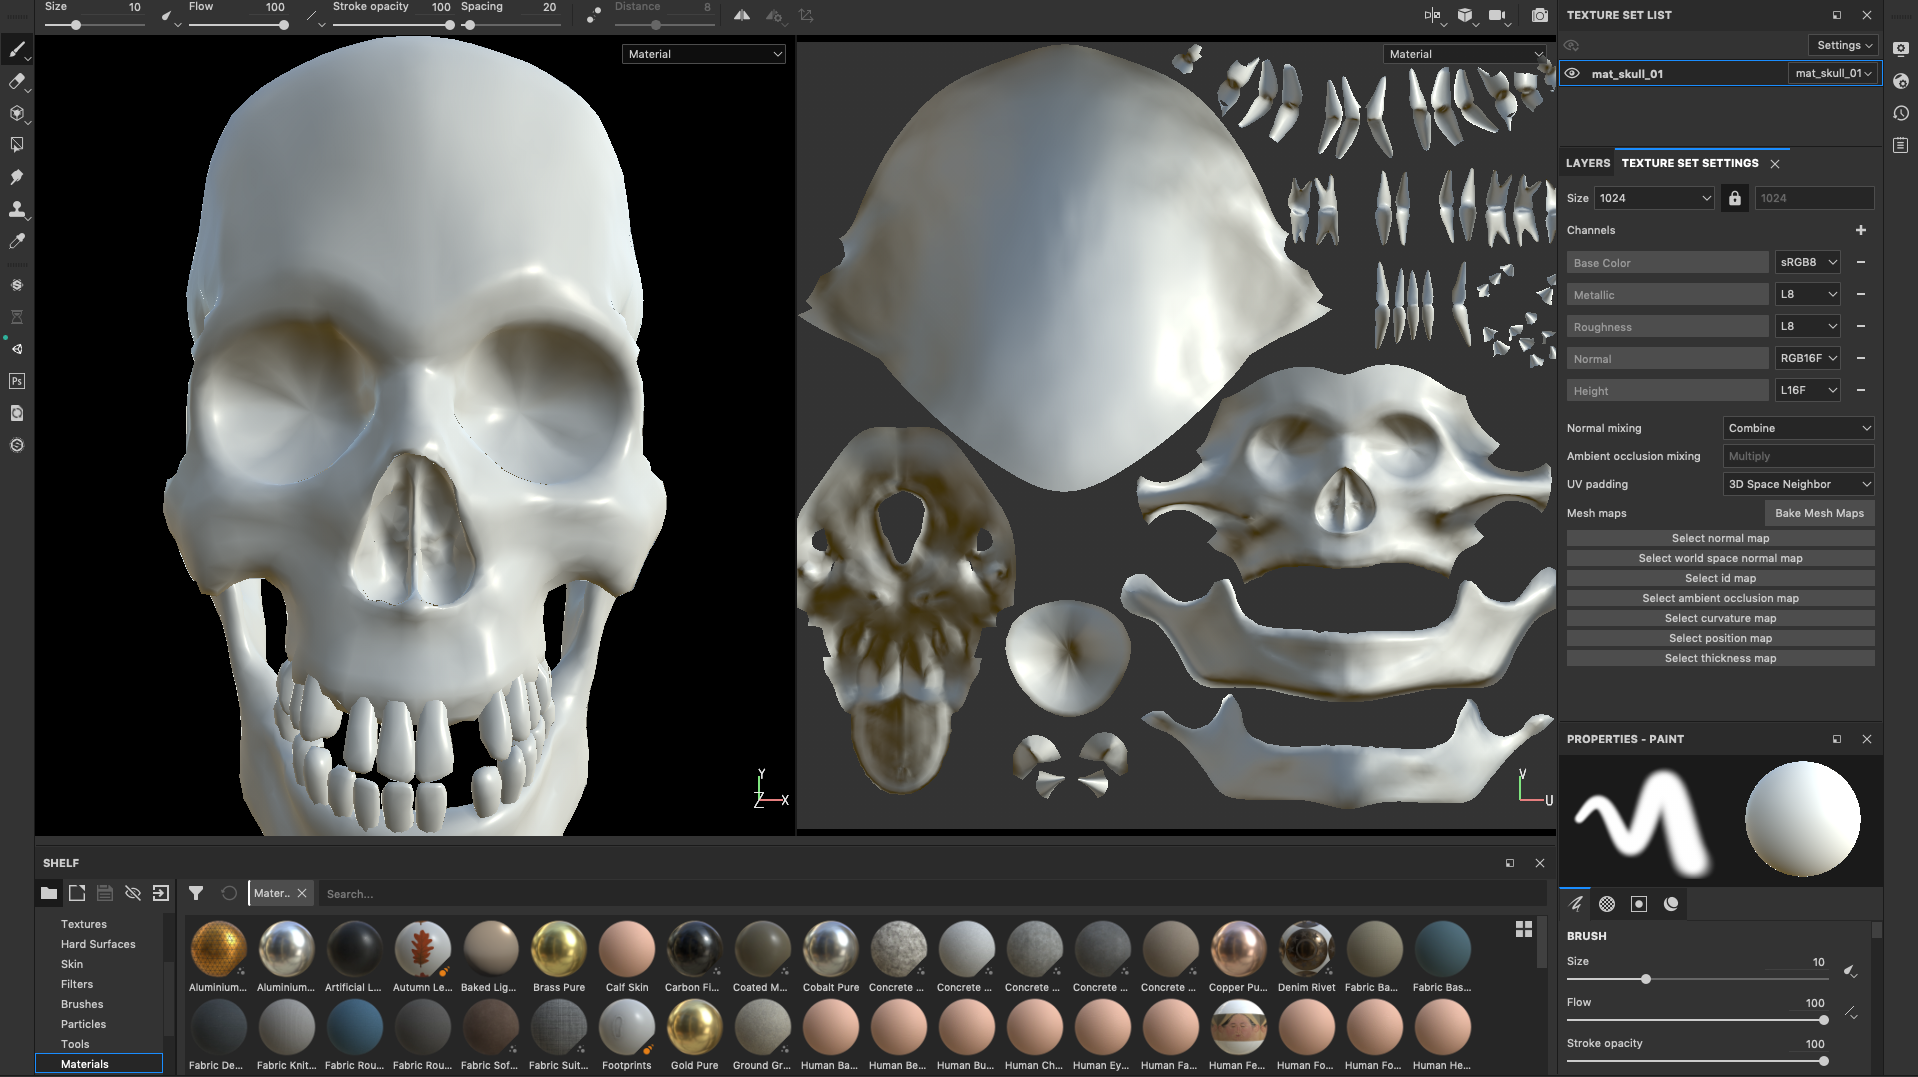Click the Bake Mesh Maps button
This screenshot has width=1918, height=1077.
click(x=1819, y=513)
